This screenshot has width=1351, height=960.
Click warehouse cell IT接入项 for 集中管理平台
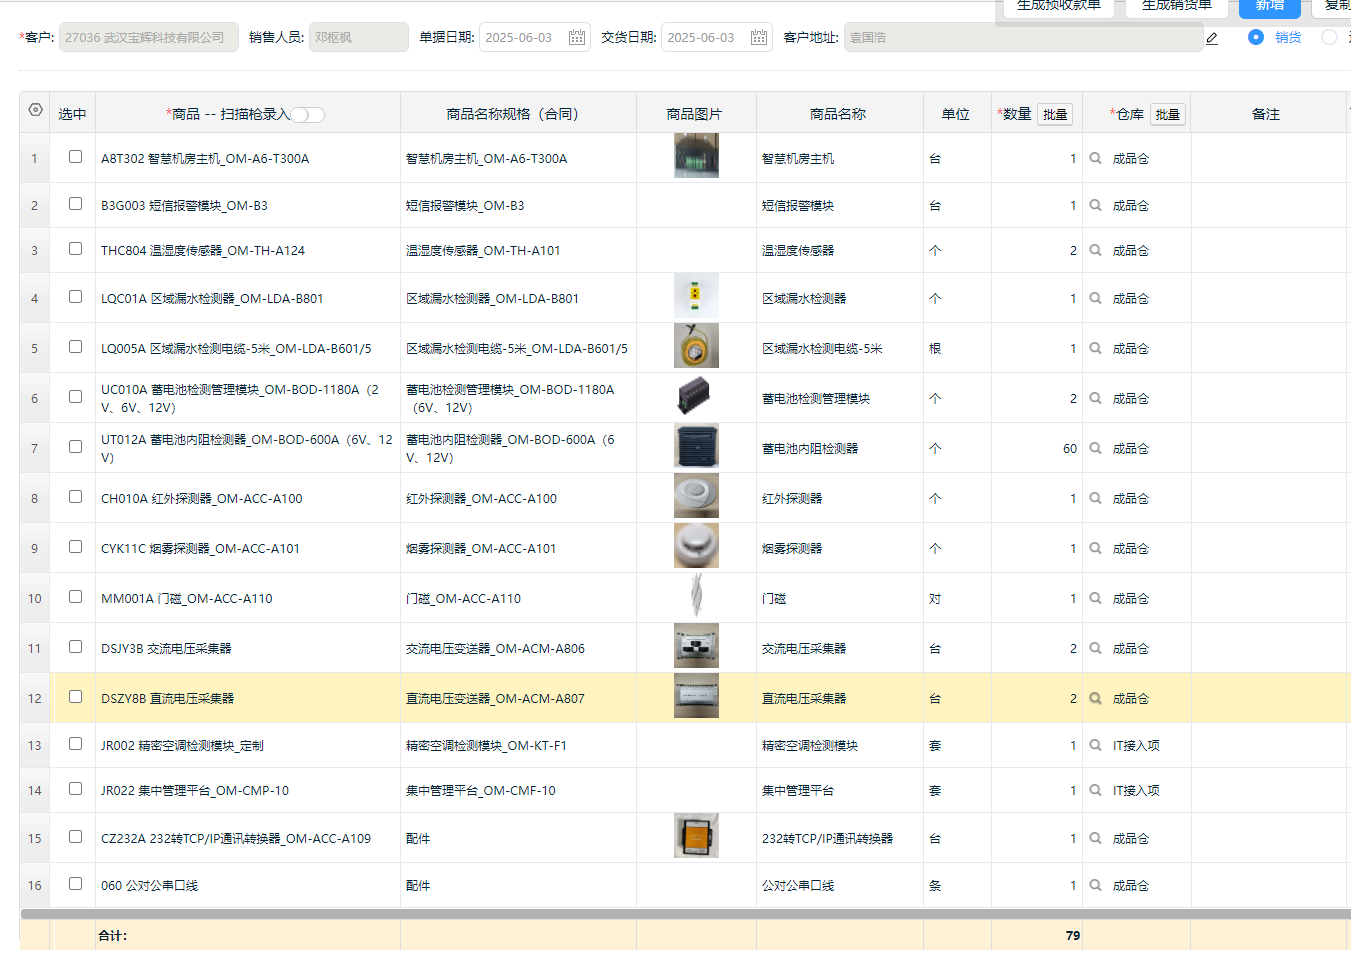click(1136, 790)
